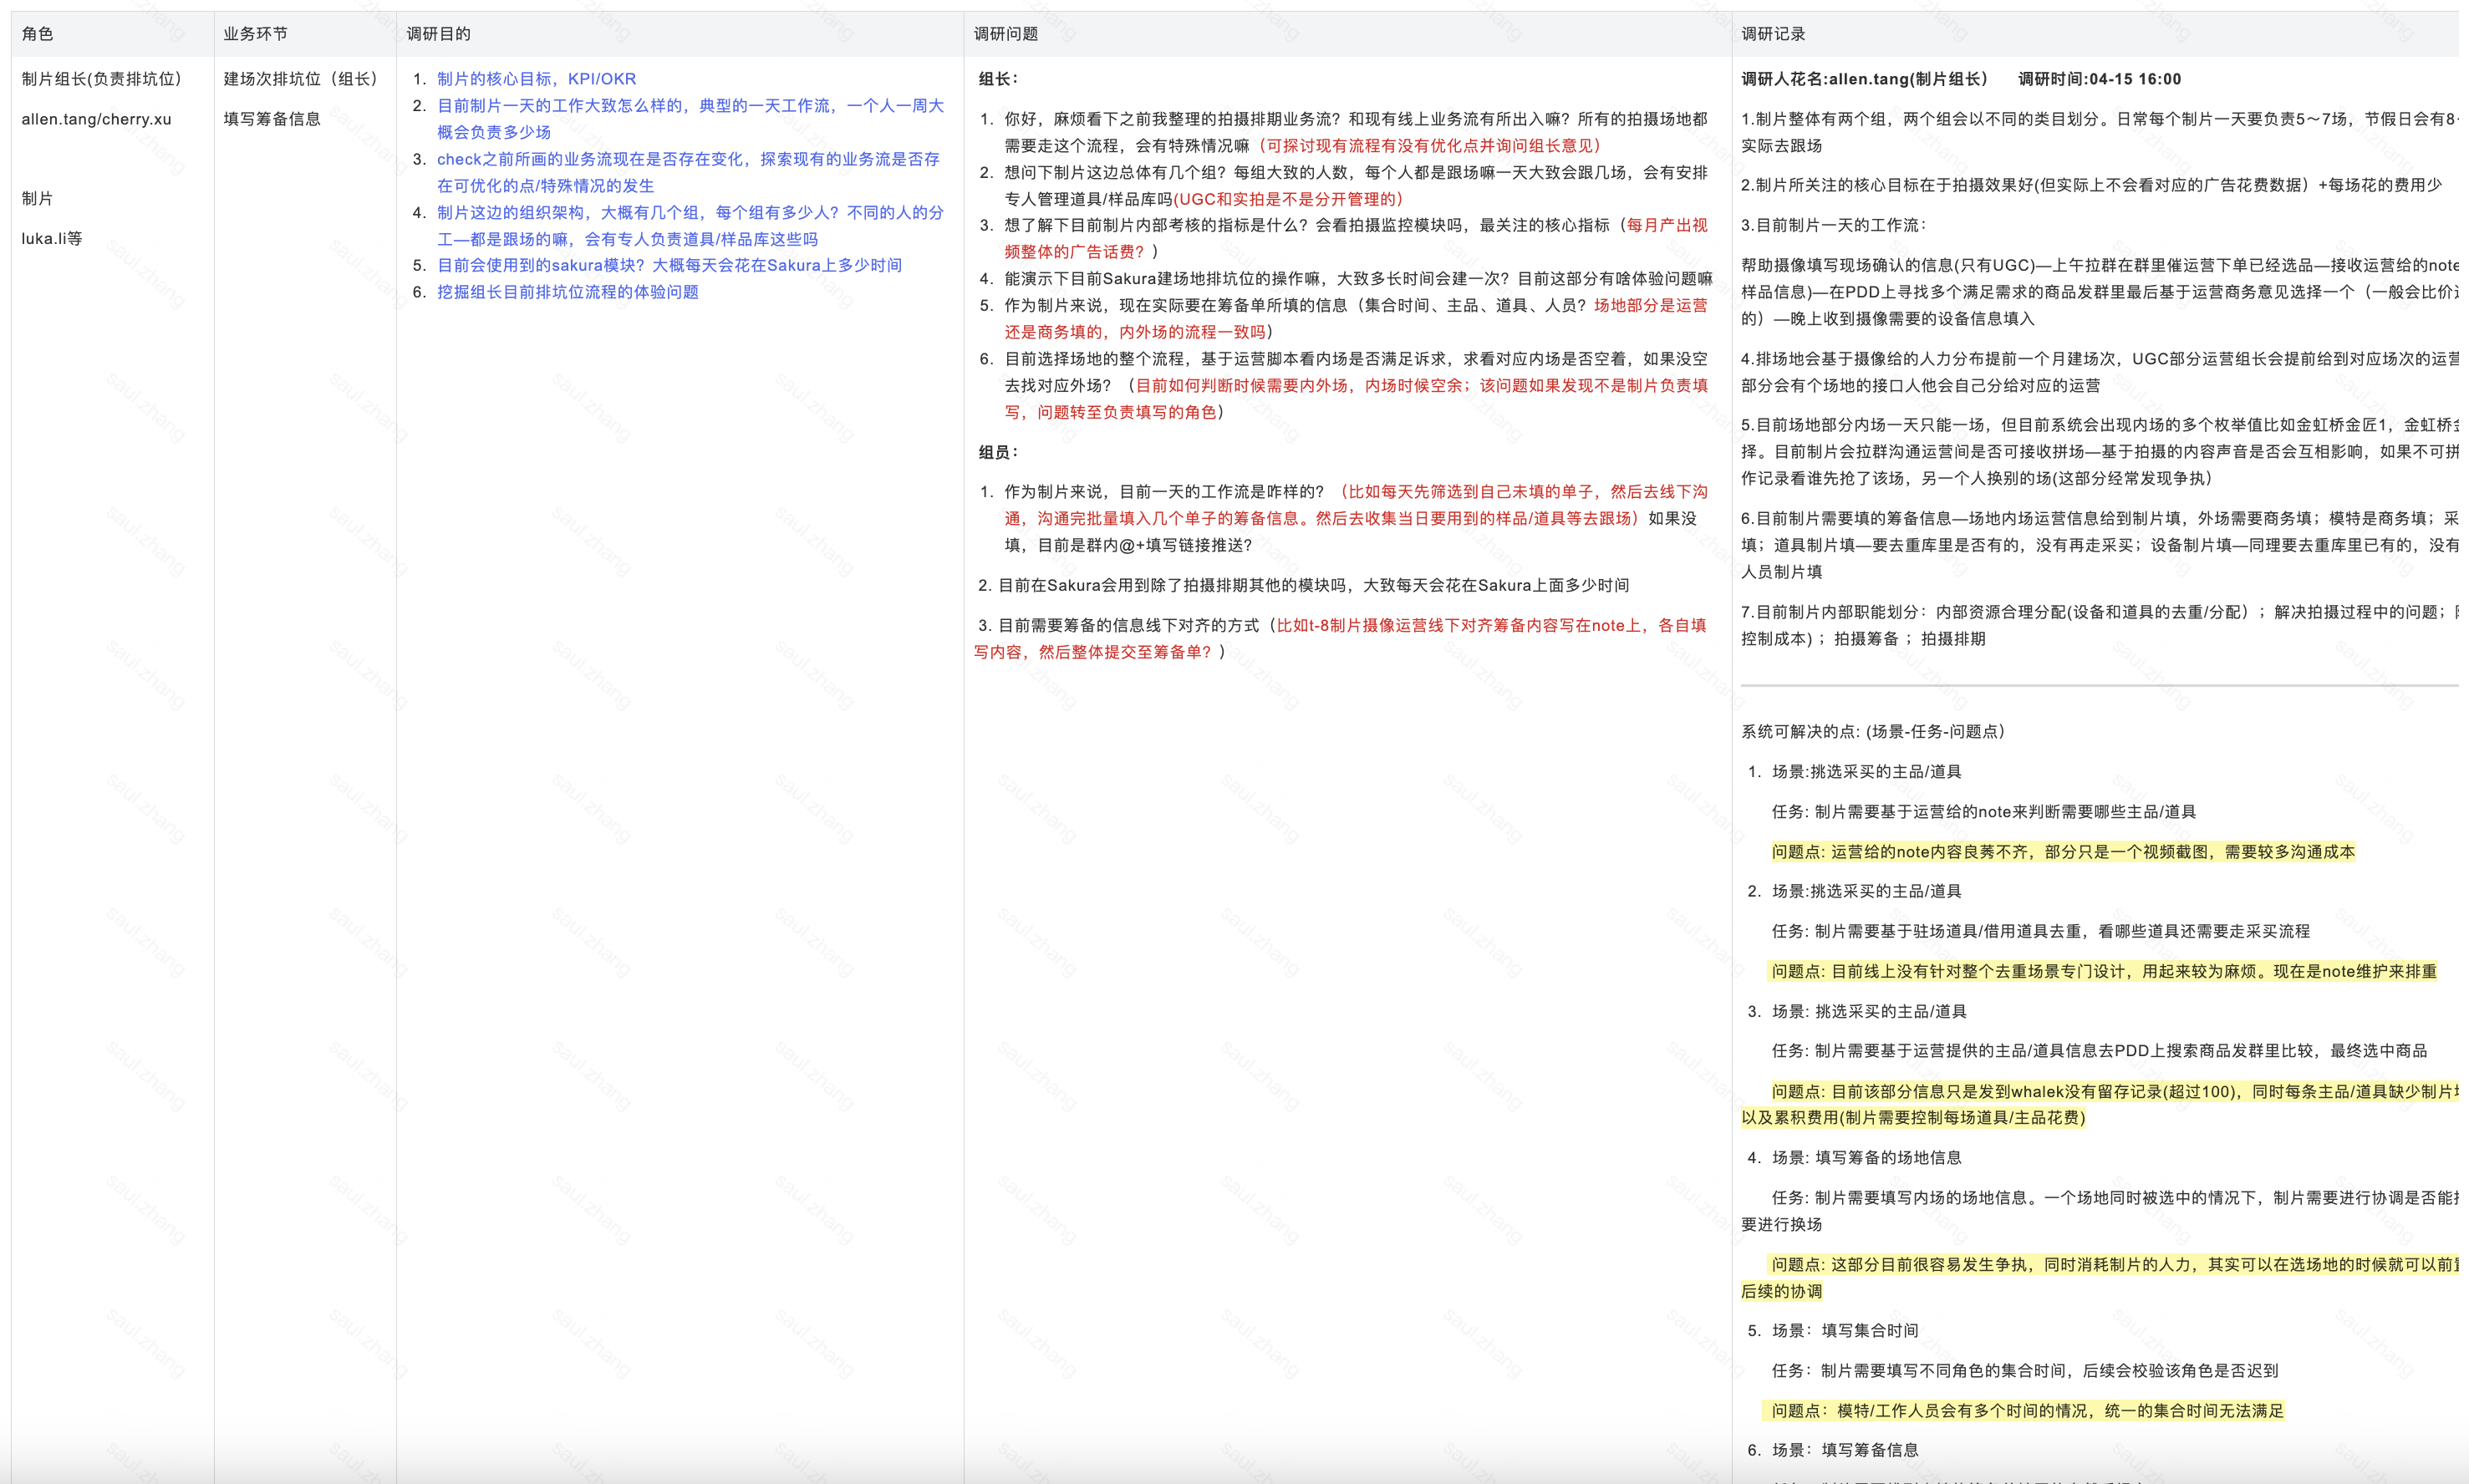Click the 填写筹备信息 cell text
The image size is (2469, 1484).
click(271, 119)
